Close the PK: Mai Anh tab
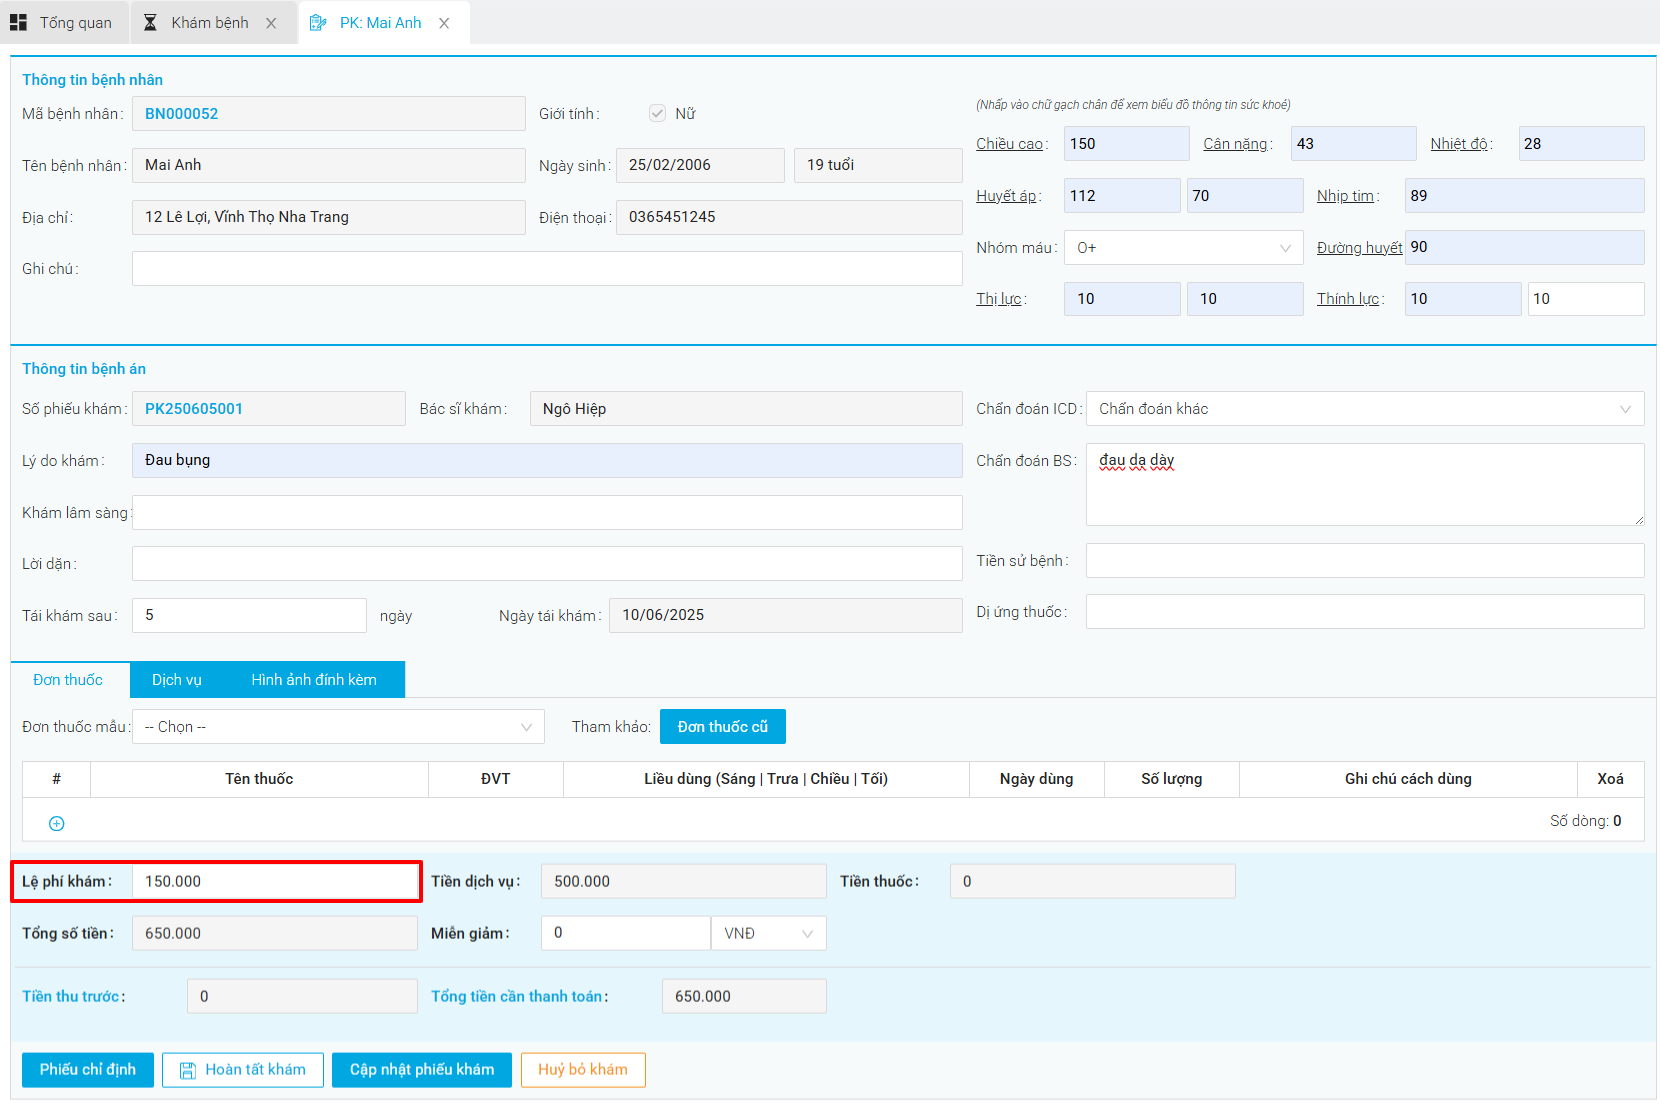This screenshot has height=1103, width=1660. [444, 23]
